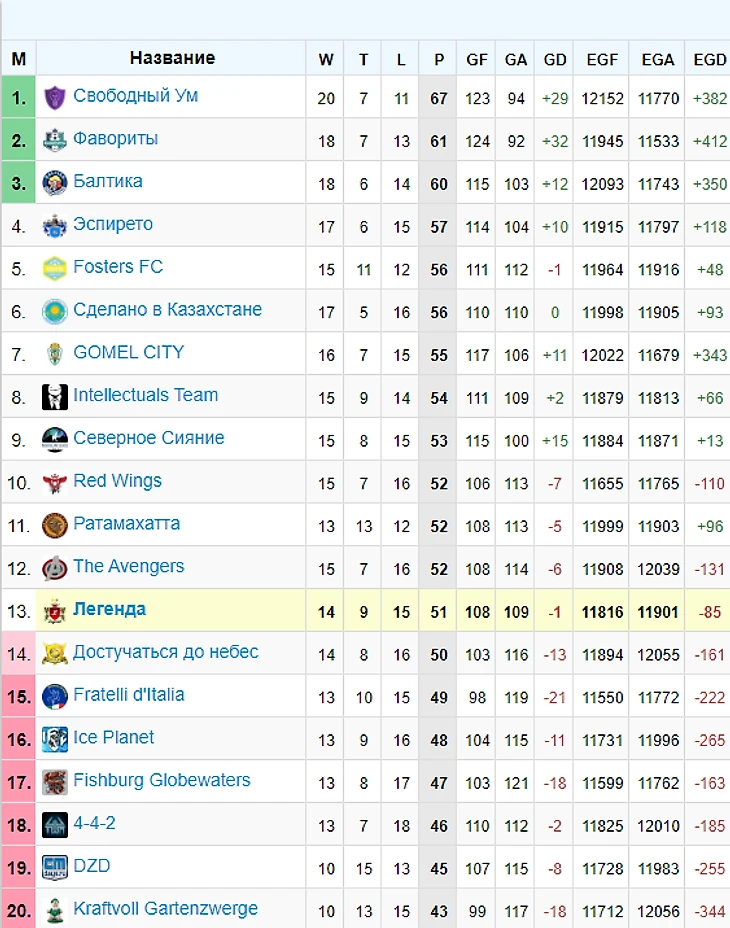Open the Фавориты team page link
The image size is (730, 928).
tap(115, 139)
